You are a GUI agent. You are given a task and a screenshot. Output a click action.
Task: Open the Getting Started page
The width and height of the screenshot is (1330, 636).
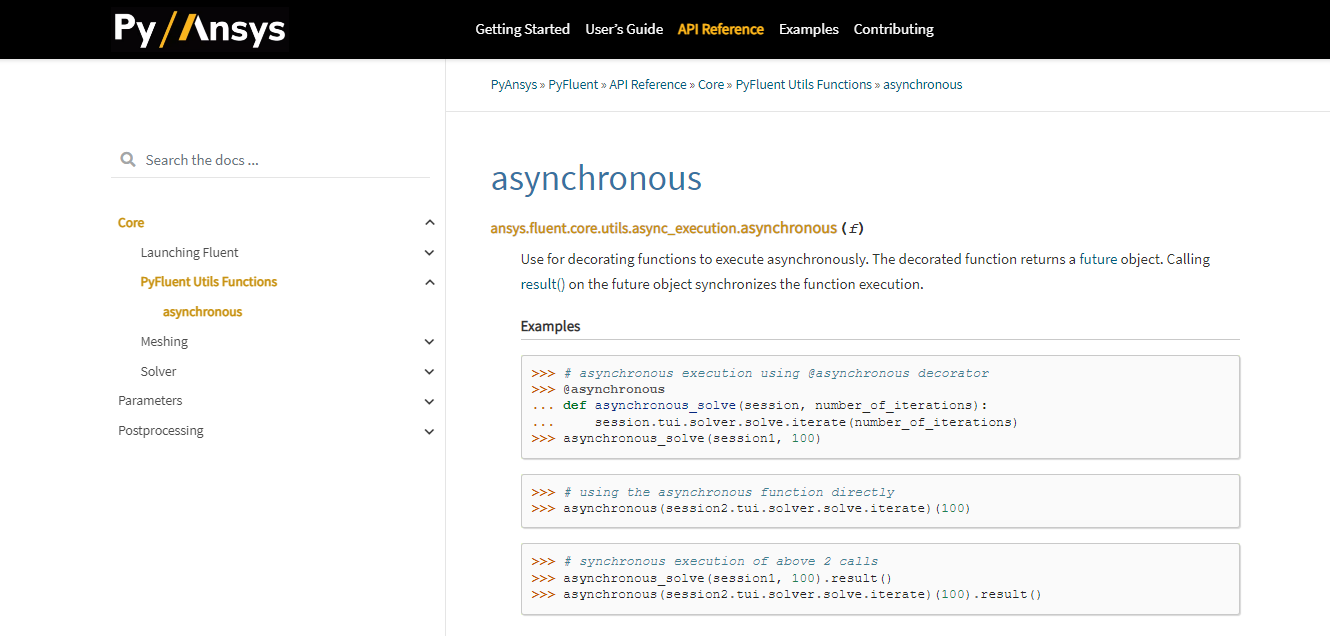pyautogui.click(x=522, y=29)
